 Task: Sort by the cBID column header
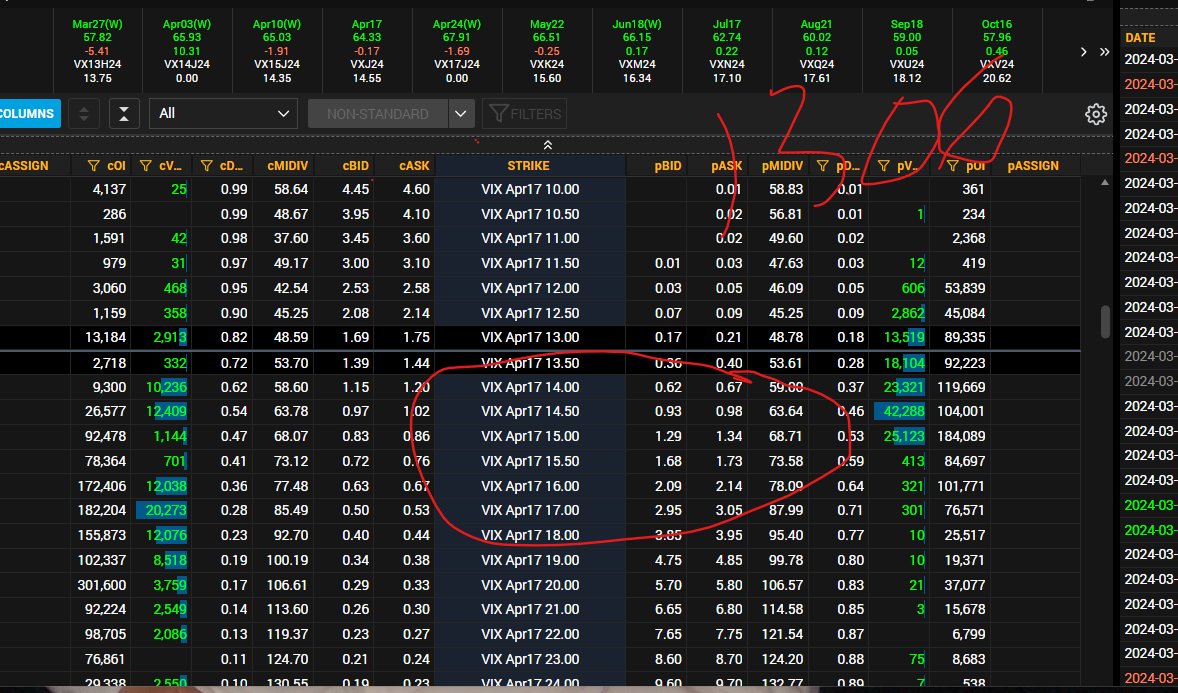click(355, 166)
